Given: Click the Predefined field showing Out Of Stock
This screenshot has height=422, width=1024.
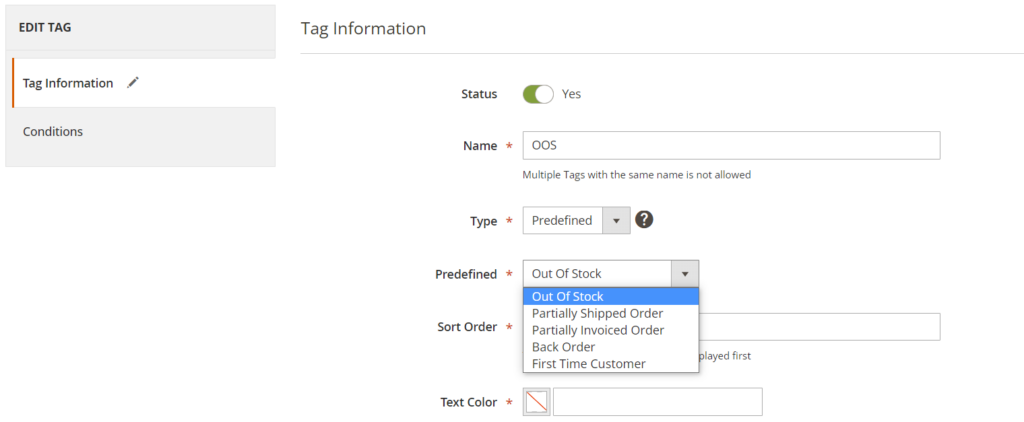Looking at the screenshot, I should 596,274.
